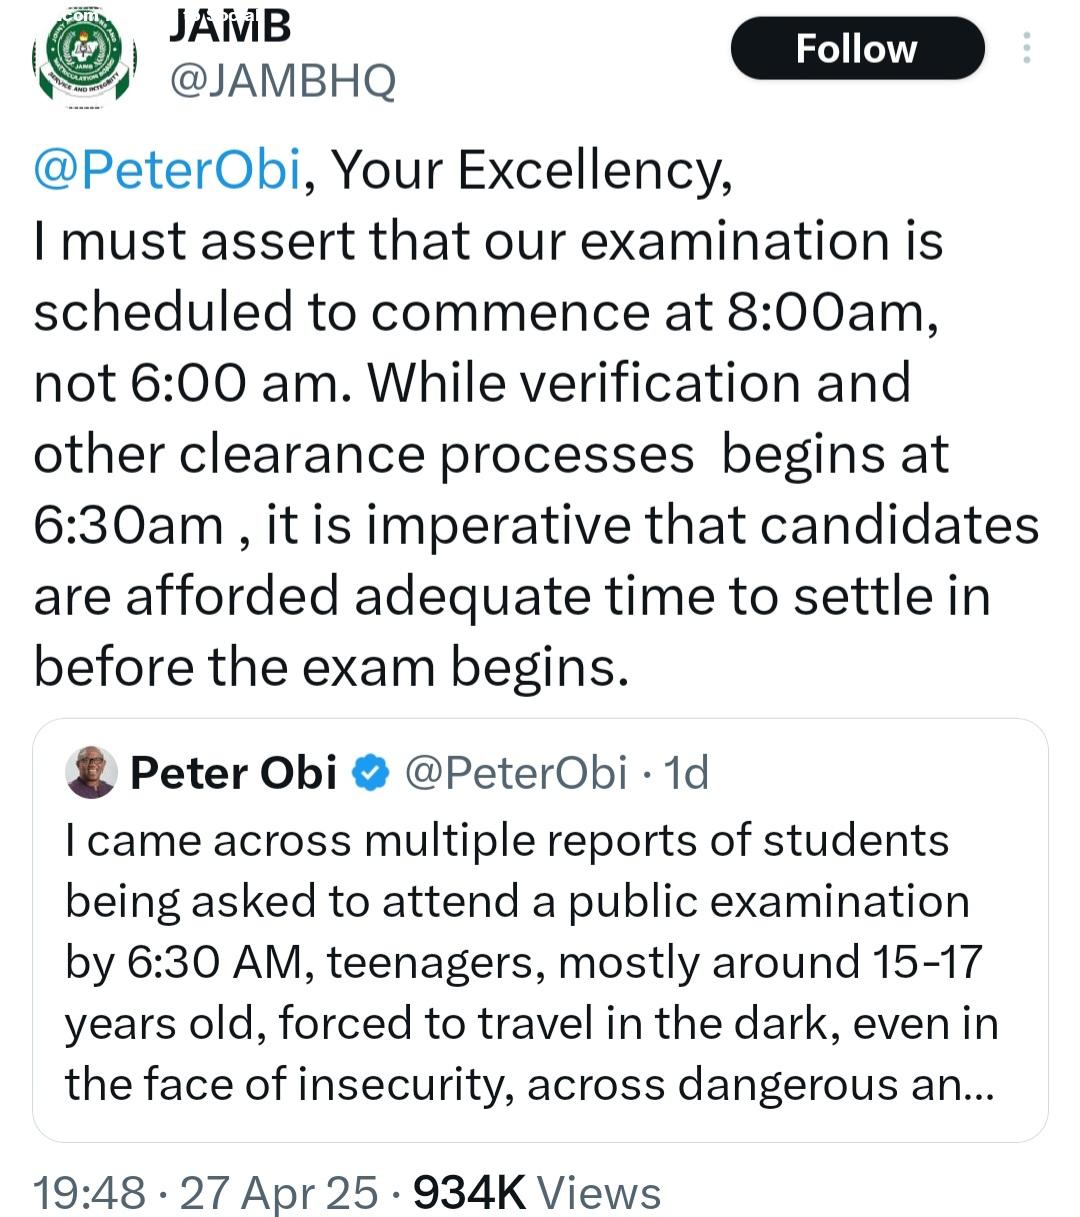Tap Peter Obi's small profile picture
The image size is (1080, 1217).
(x=91, y=773)
